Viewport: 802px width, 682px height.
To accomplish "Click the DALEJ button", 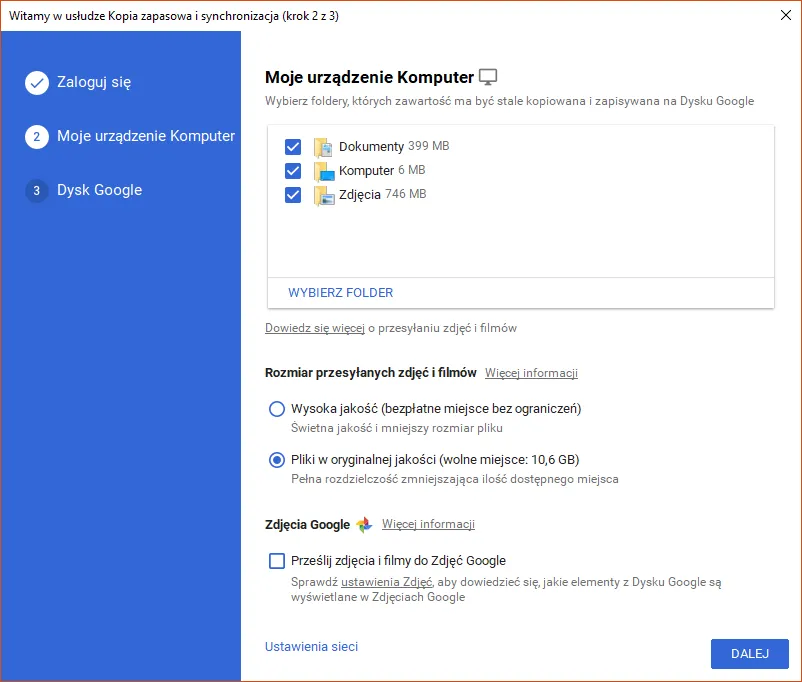I will coord(750,654).
